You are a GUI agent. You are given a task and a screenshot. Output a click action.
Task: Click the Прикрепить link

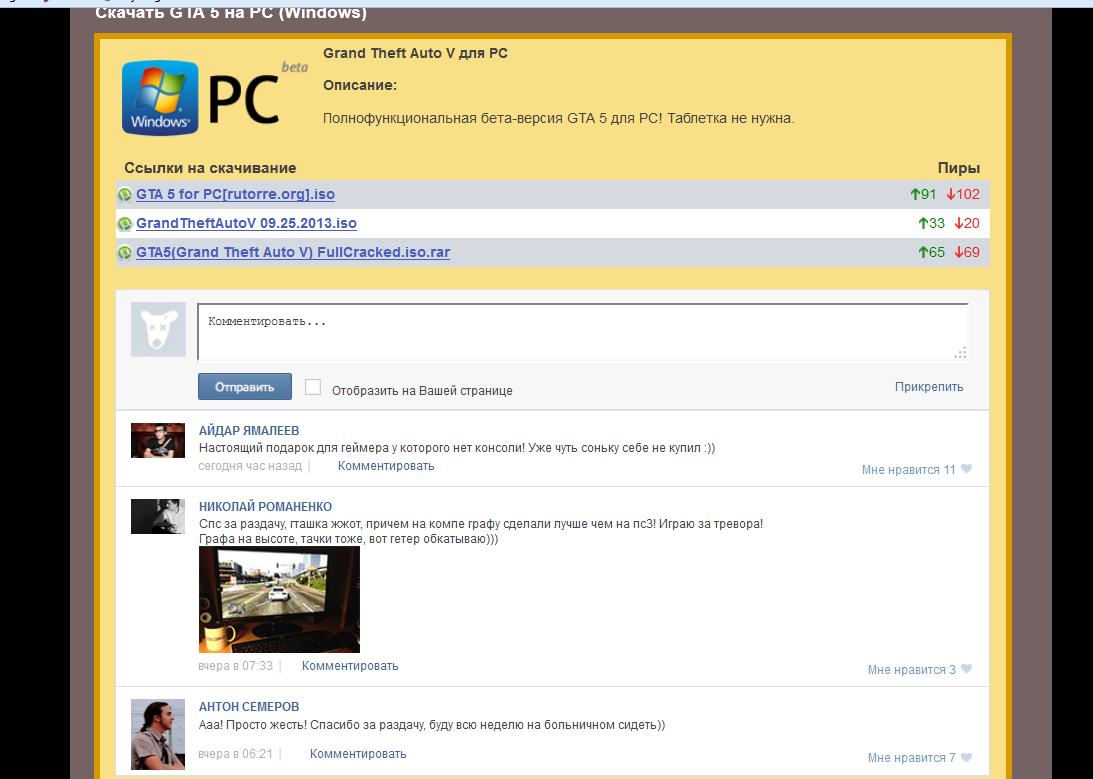(x=929, y=387)
